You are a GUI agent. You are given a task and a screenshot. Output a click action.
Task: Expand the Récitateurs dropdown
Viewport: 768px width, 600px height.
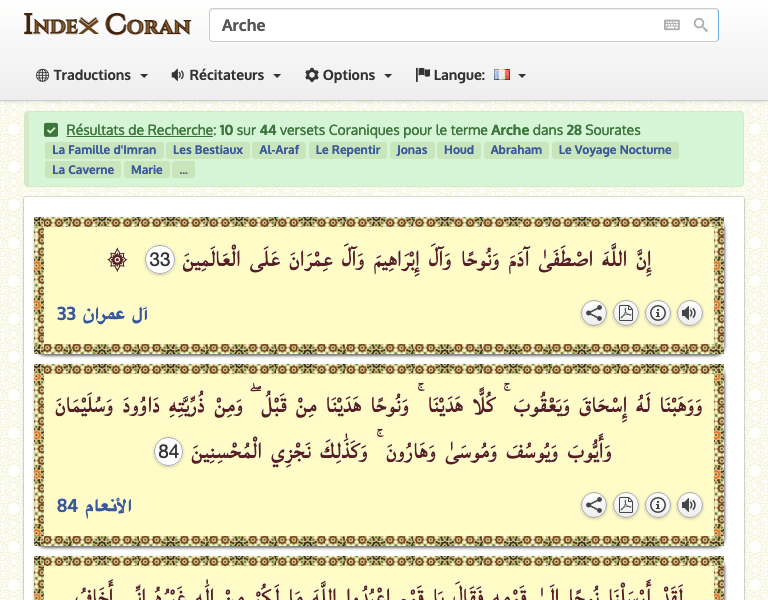pyautogui.click(x=226, y=75)
